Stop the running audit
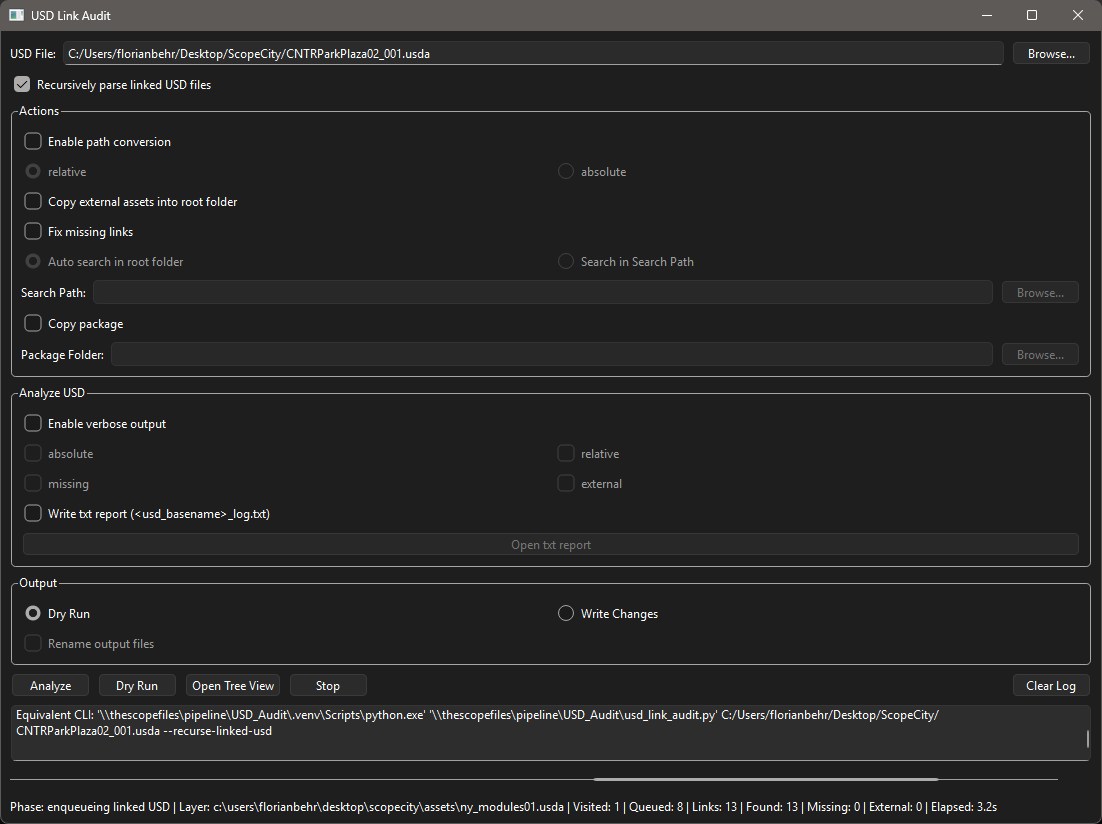 328,685
